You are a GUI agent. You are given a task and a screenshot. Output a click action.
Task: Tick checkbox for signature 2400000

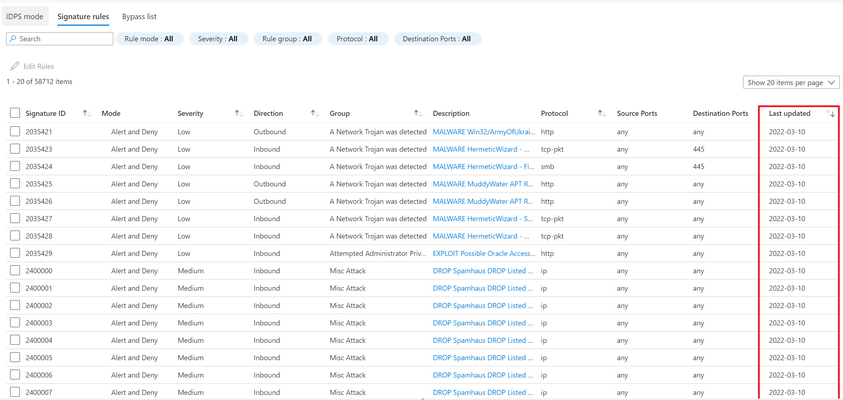click(x=15, y=270)
